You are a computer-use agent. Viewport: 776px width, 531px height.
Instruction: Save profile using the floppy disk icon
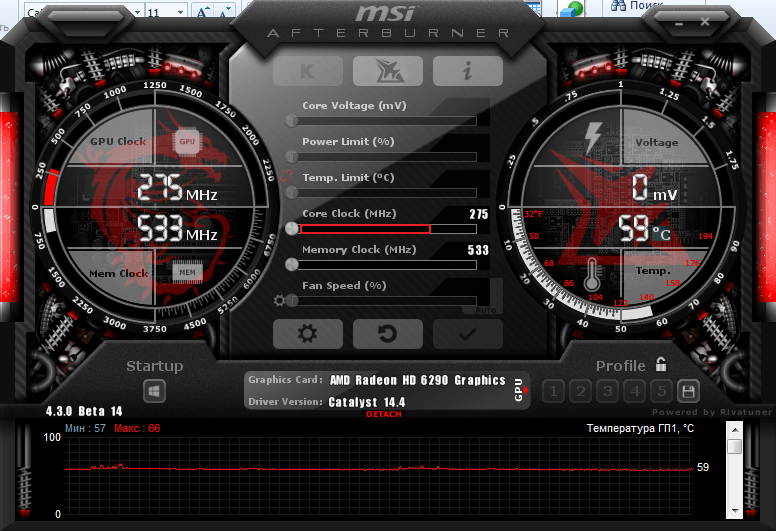click(688, 391)
